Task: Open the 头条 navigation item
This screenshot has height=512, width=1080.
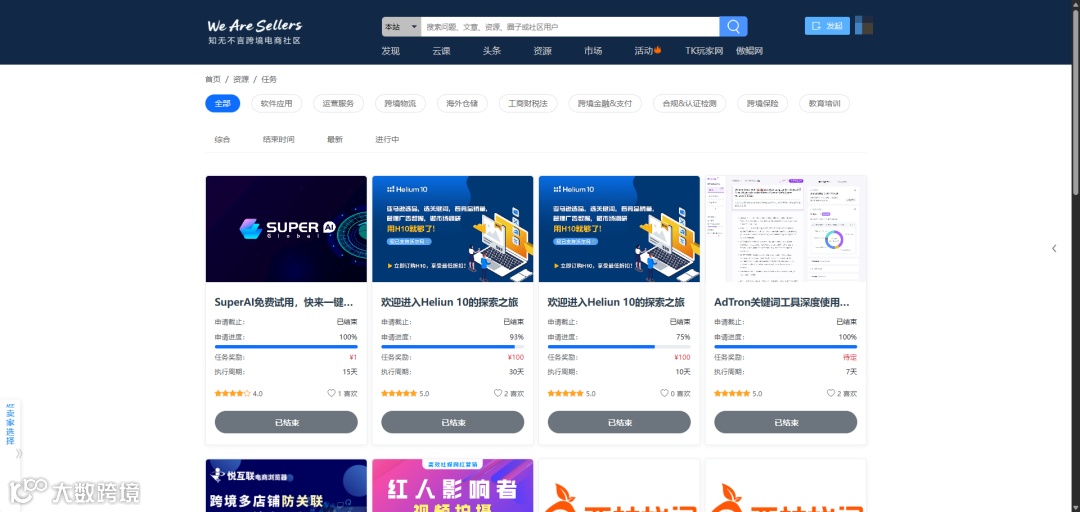Action: point(492,51)
